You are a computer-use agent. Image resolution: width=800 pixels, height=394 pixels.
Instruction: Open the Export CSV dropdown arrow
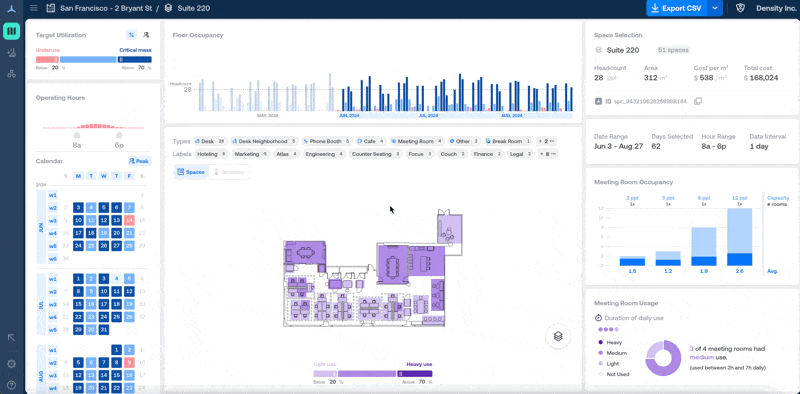[715, 8]
